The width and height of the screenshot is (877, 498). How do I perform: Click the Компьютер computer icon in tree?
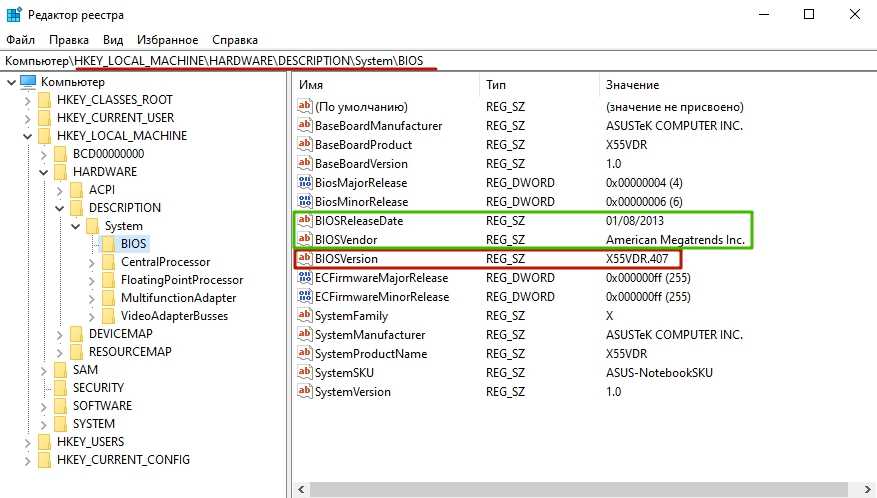click(28, 81)
